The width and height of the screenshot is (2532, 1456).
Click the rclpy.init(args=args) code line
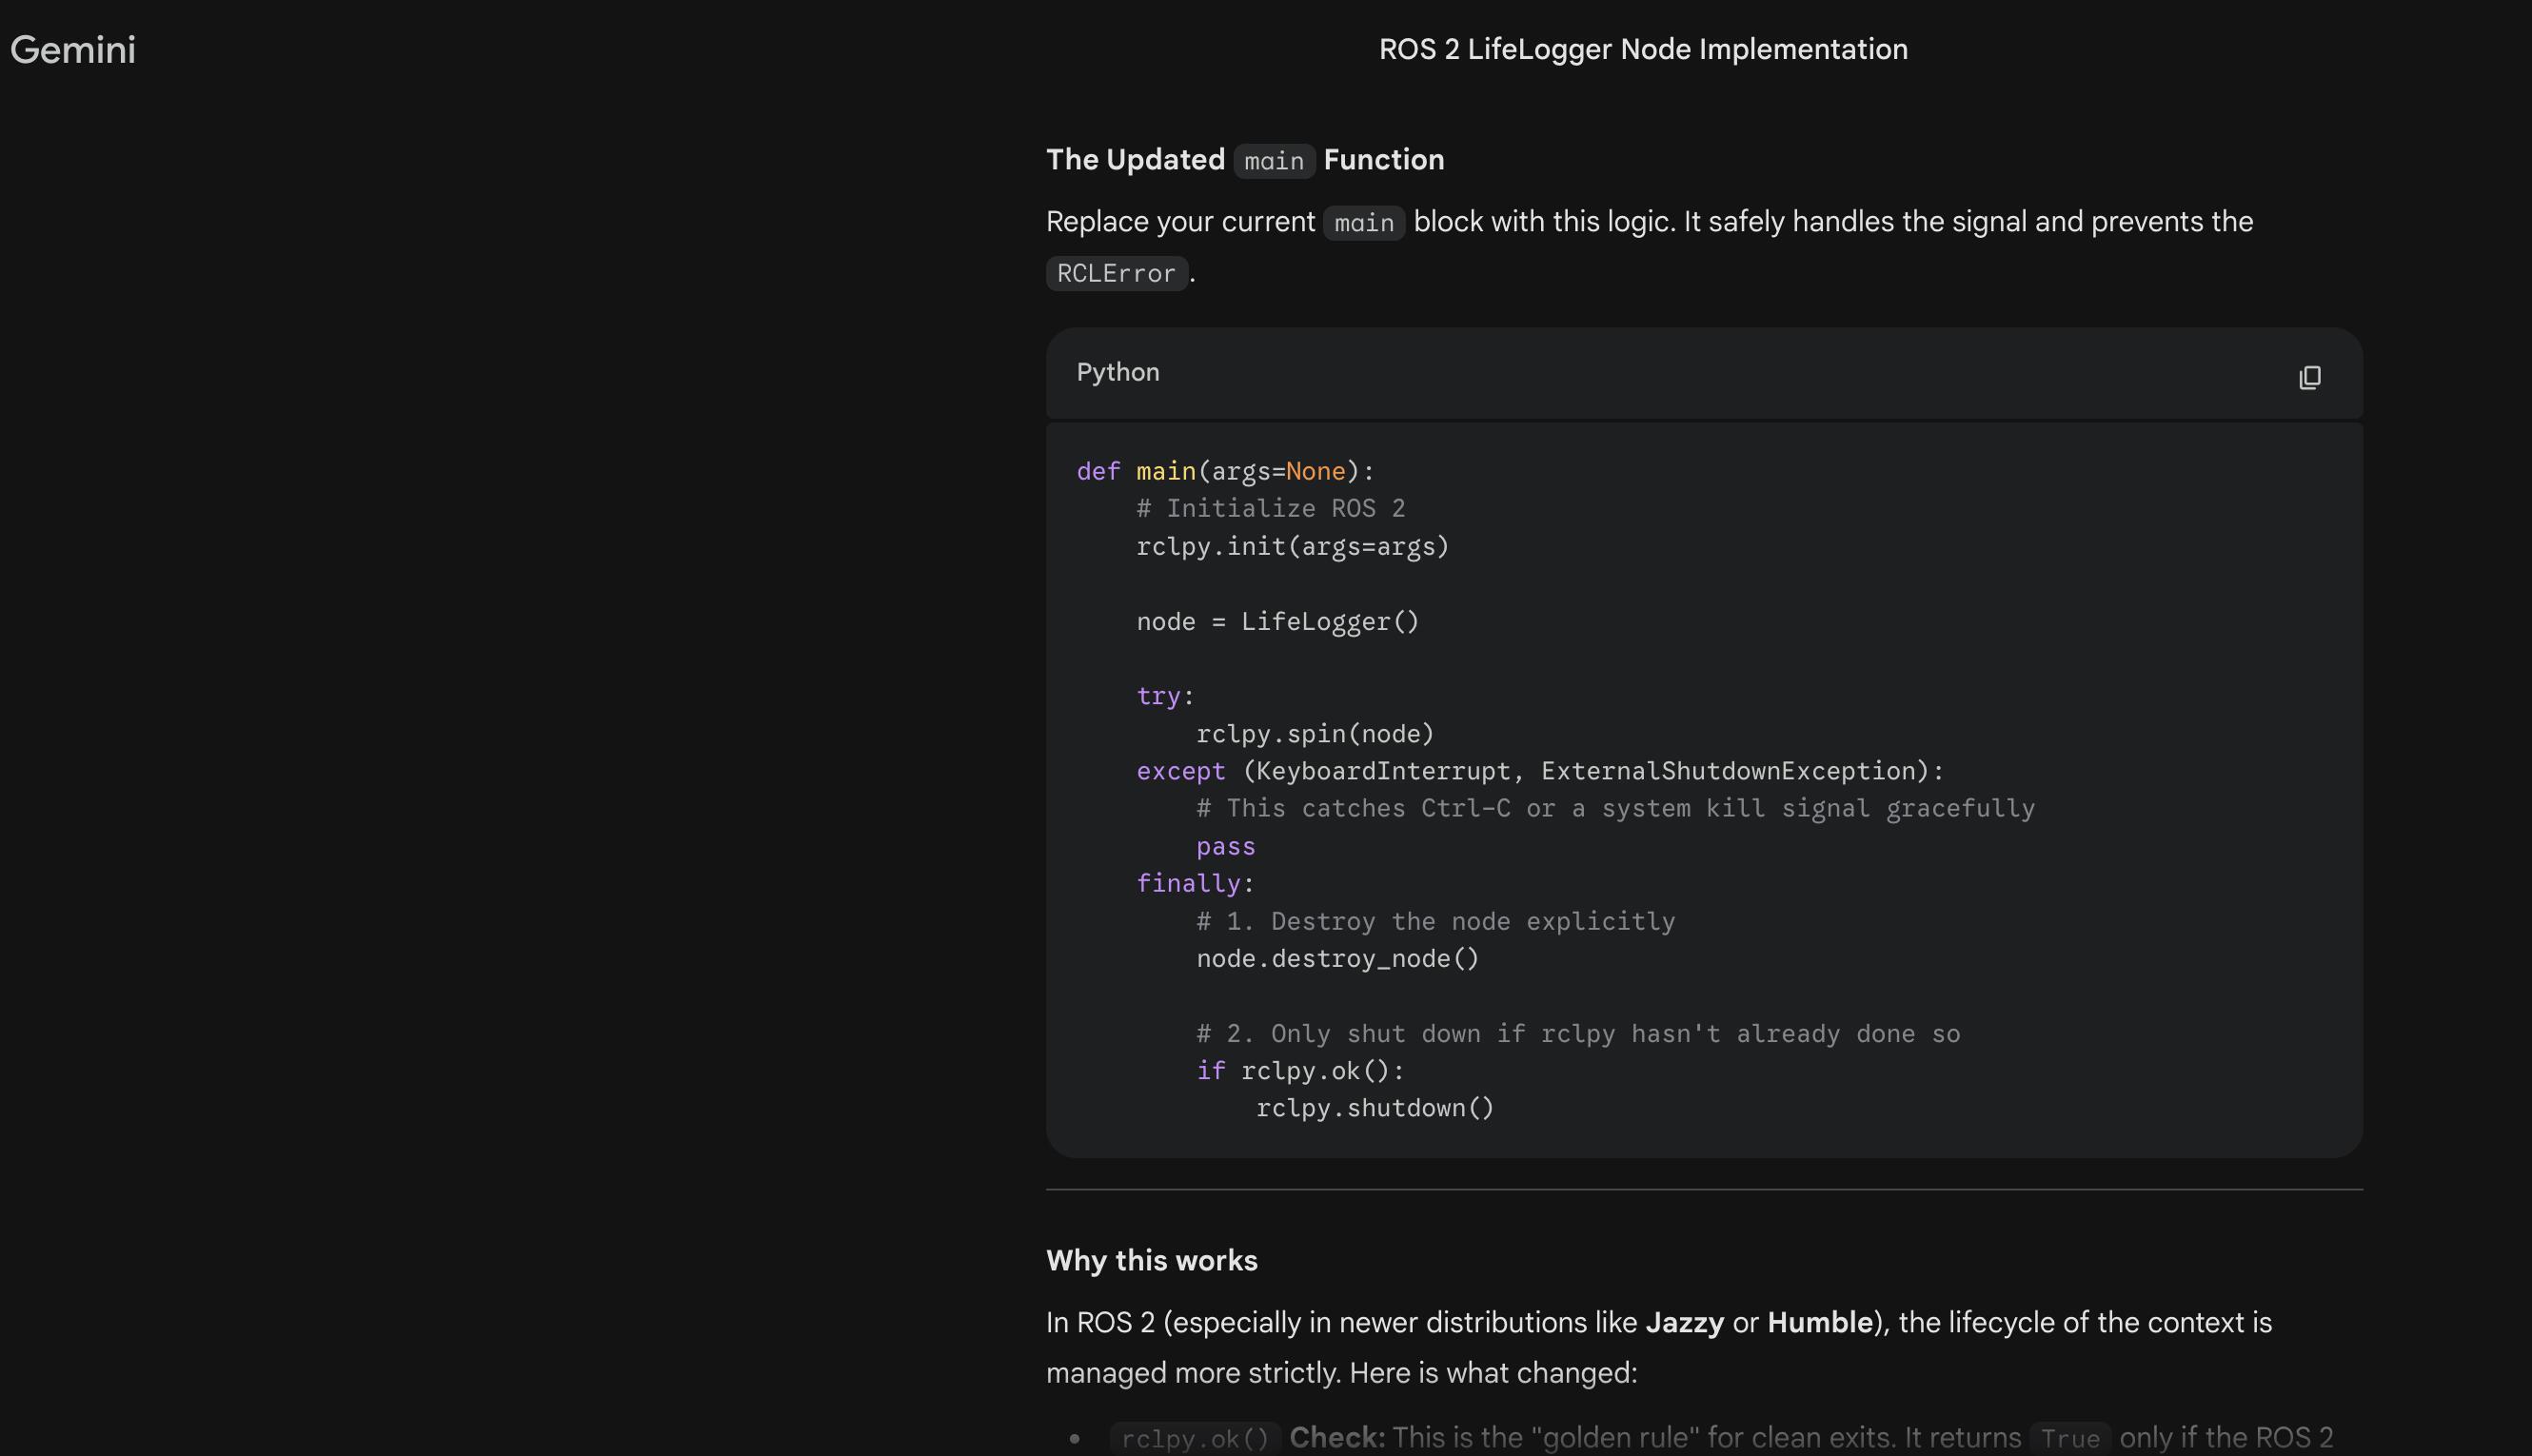point(1292,546)
